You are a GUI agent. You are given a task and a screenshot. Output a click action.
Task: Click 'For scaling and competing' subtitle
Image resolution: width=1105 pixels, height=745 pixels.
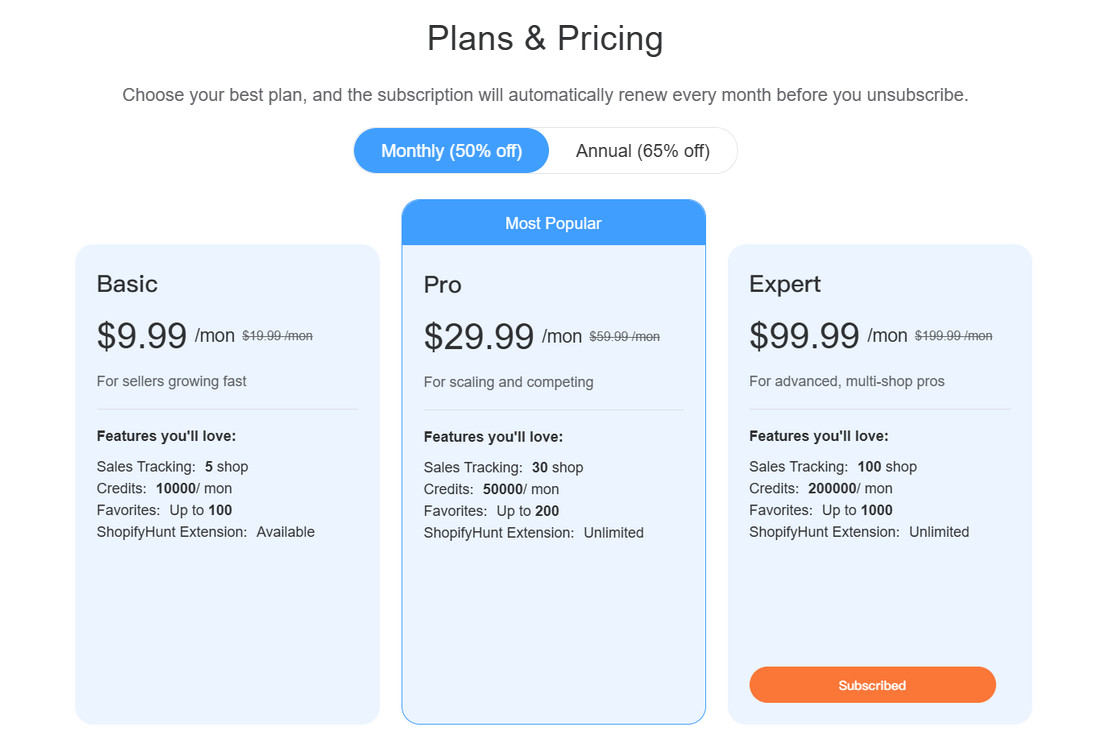(x=508, y=381)
